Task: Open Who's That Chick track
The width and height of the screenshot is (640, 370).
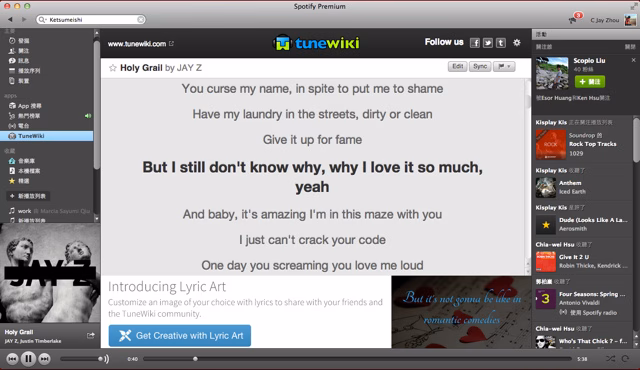Action: (x=593, y=341)
